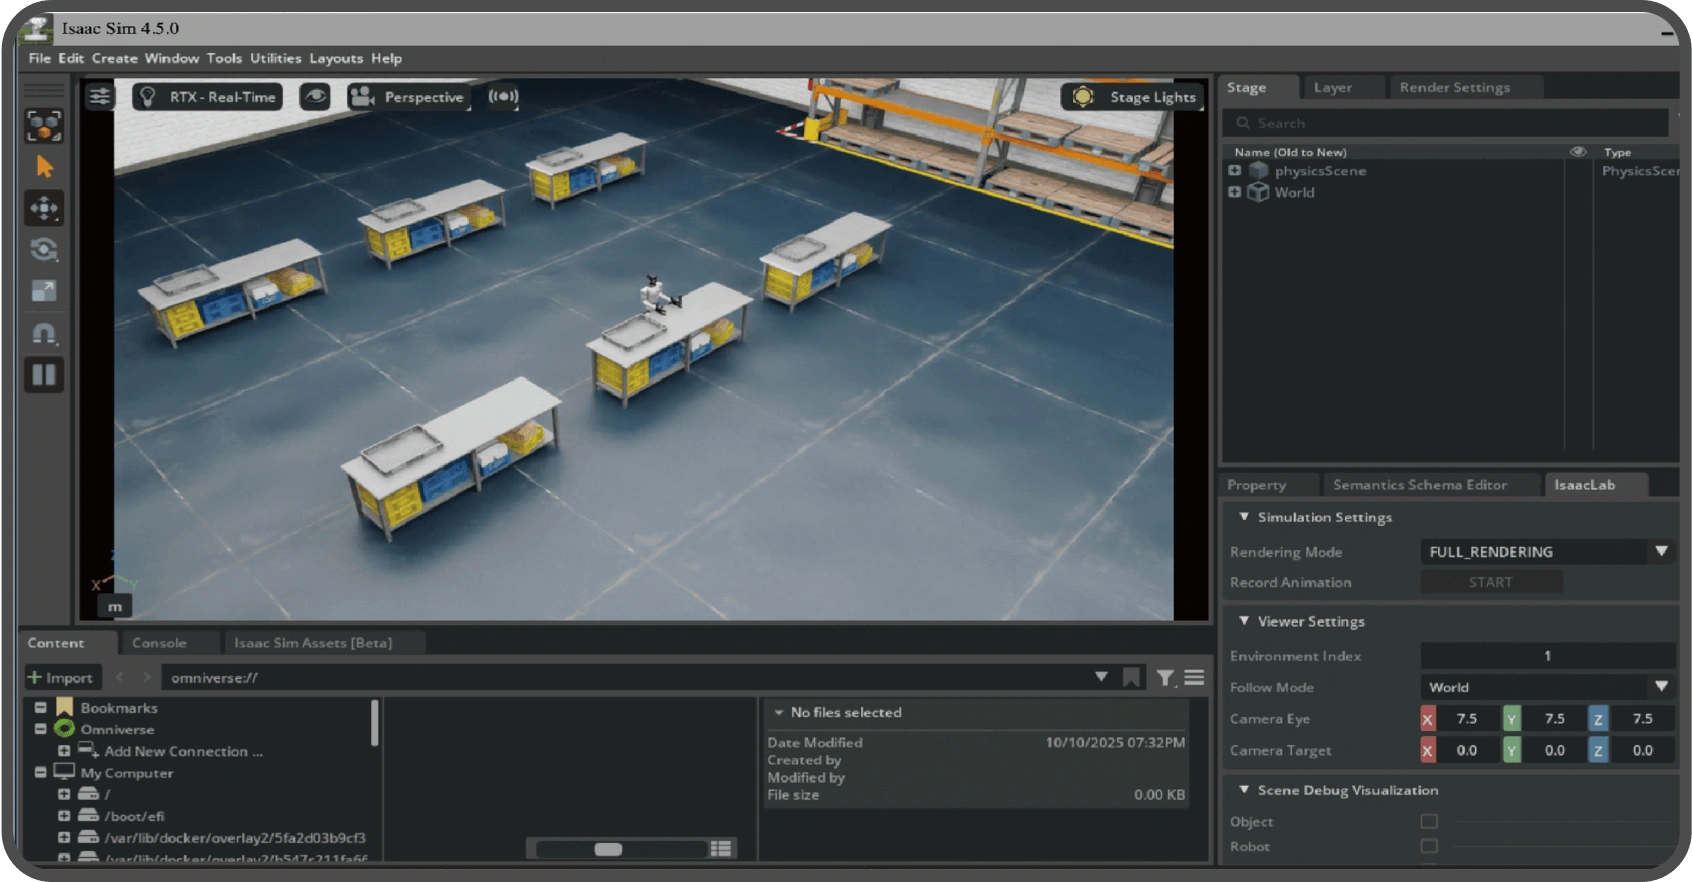Enable the Object debug visualization checkbox
The image size is (1692, 882).
pyautogui.click(x=1429, y=821)
